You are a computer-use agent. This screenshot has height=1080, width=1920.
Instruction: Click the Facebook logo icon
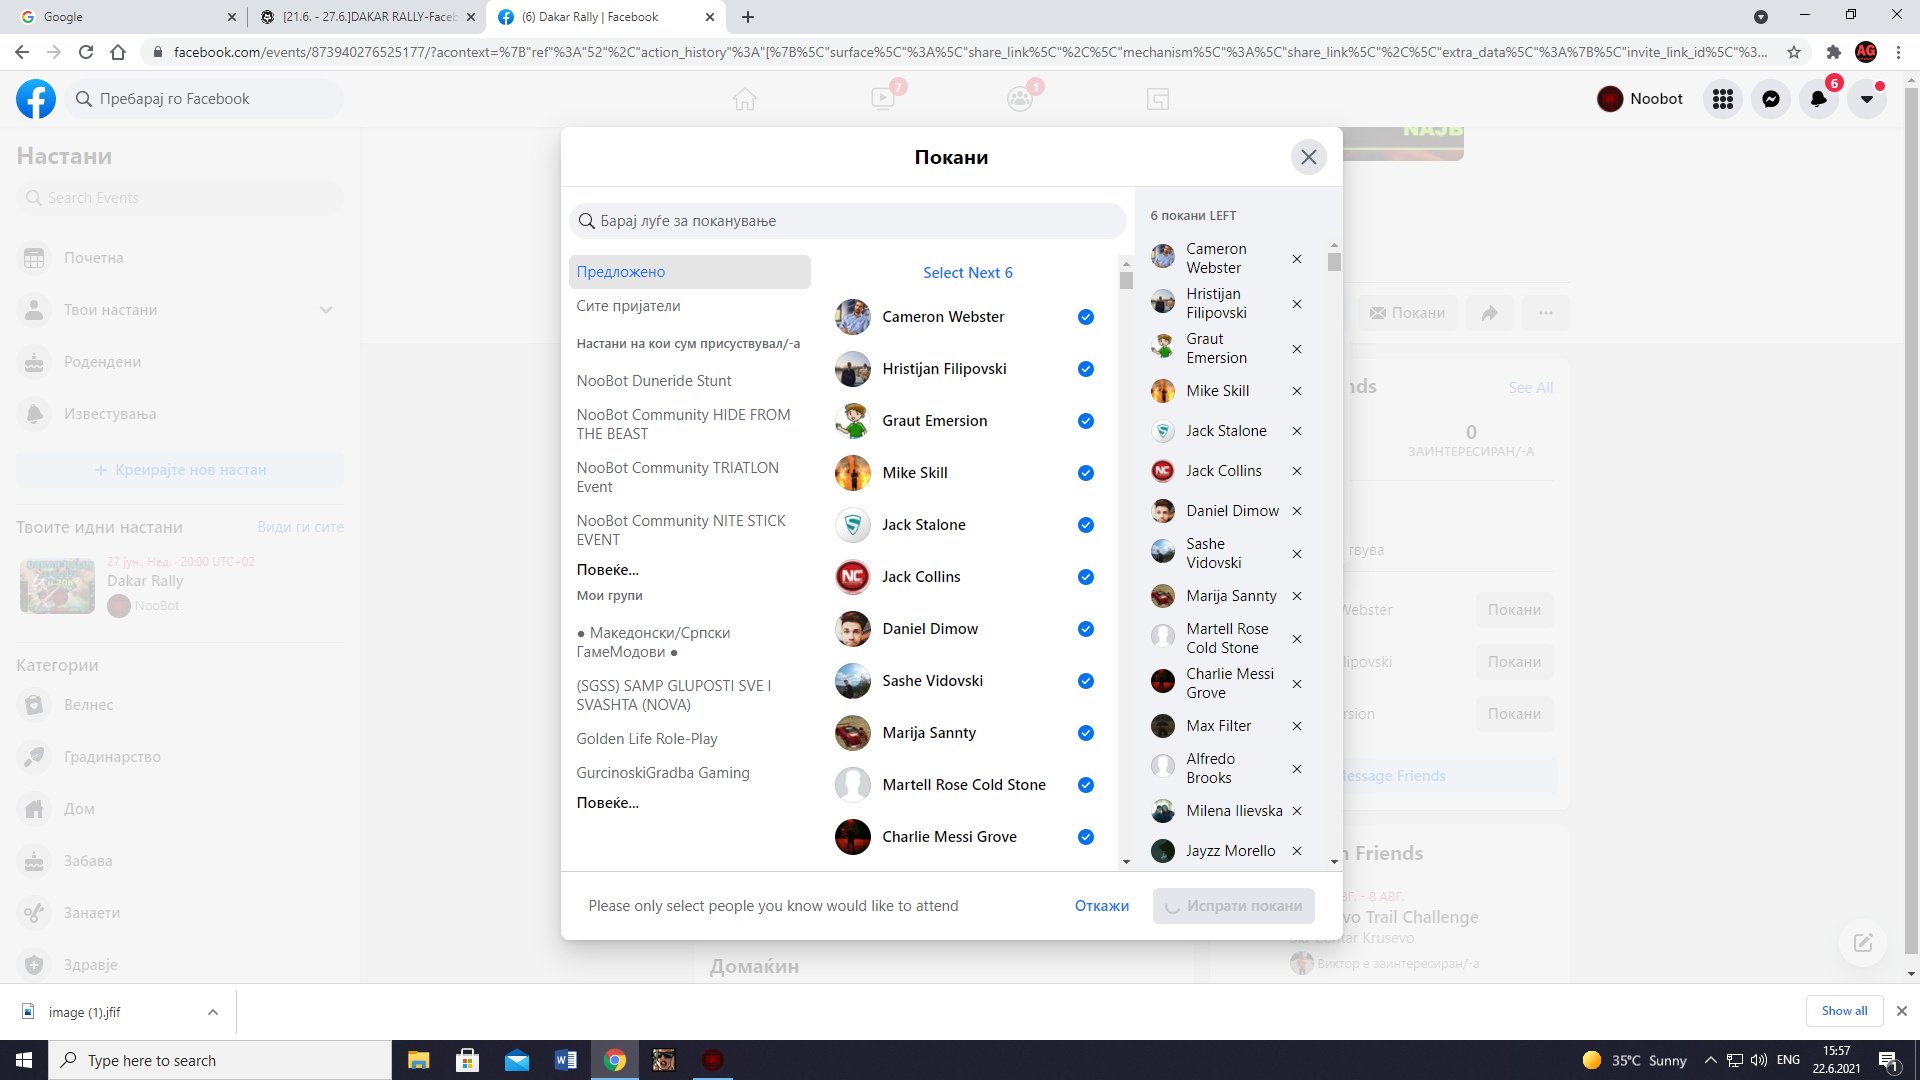[x=36, y=99]
